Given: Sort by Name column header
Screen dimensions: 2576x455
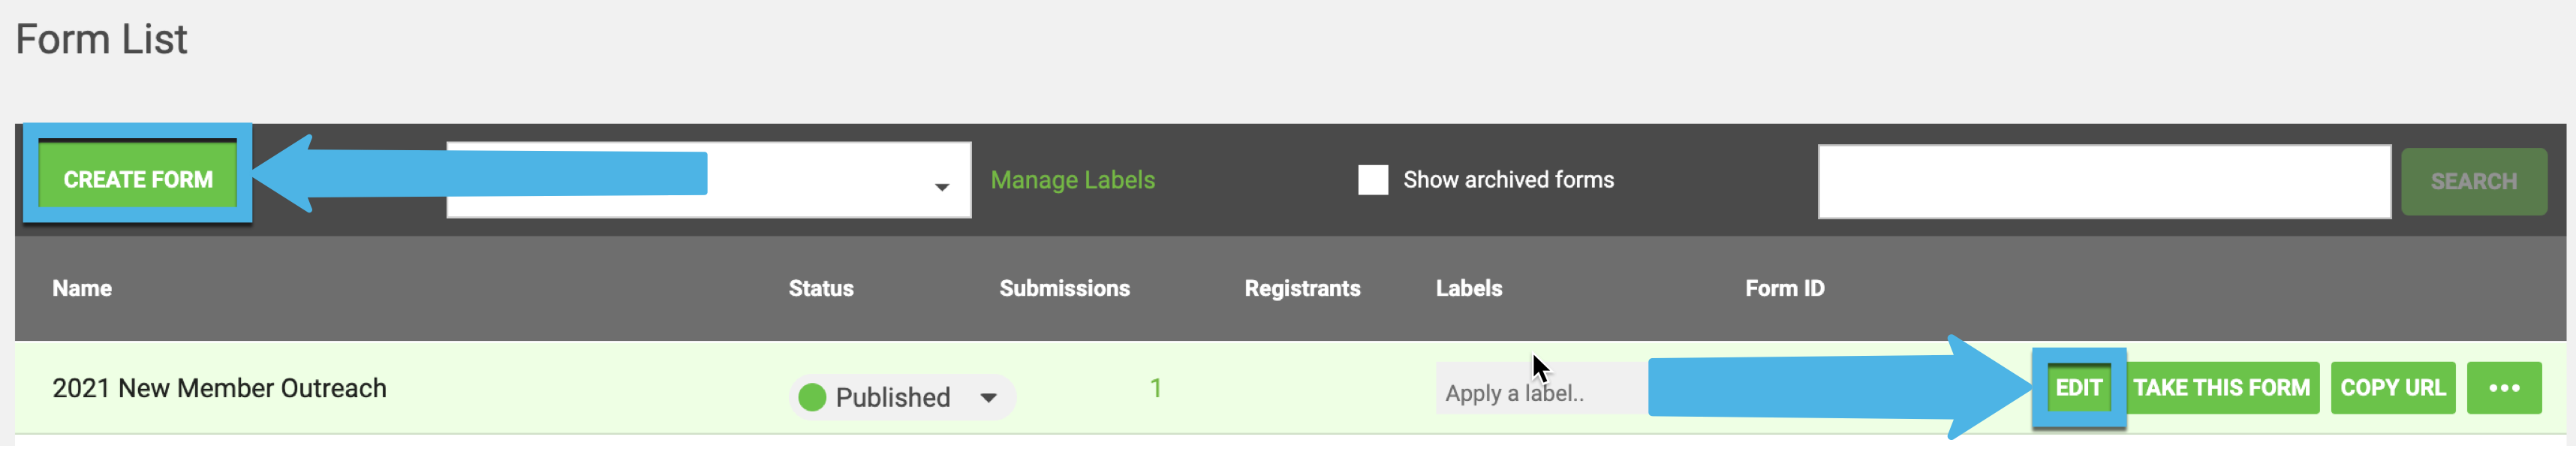Looking at the screenshot, I should [82, 288].
